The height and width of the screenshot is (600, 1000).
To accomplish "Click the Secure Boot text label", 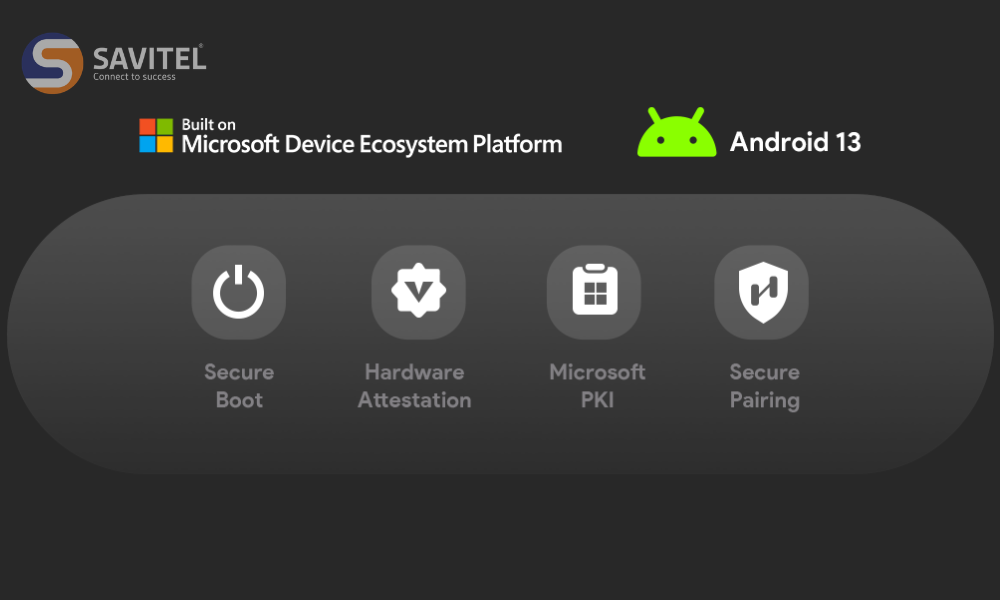I will (x=238, y=386).
